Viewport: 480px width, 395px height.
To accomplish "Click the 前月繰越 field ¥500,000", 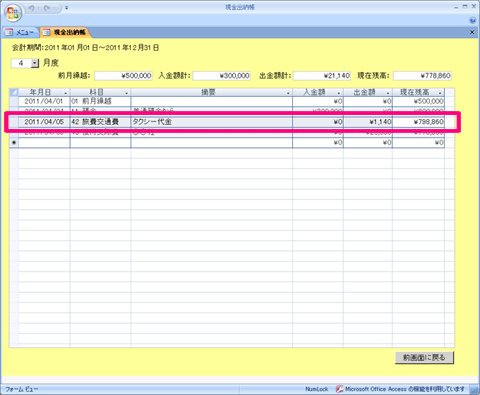I will point(123,76).
